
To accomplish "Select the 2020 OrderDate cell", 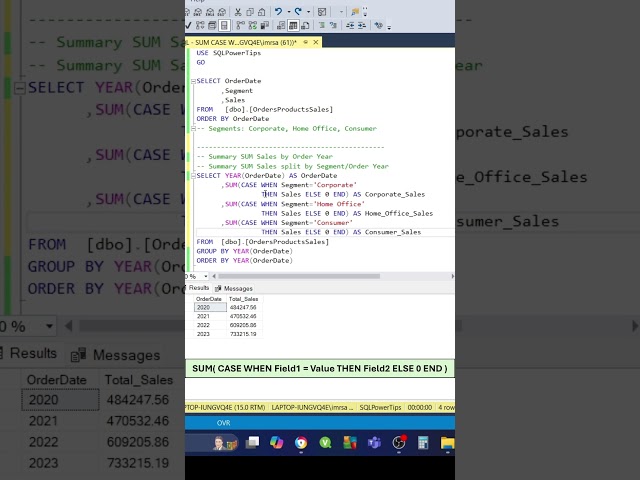I will pyautogui.click(x=210, y=307).
